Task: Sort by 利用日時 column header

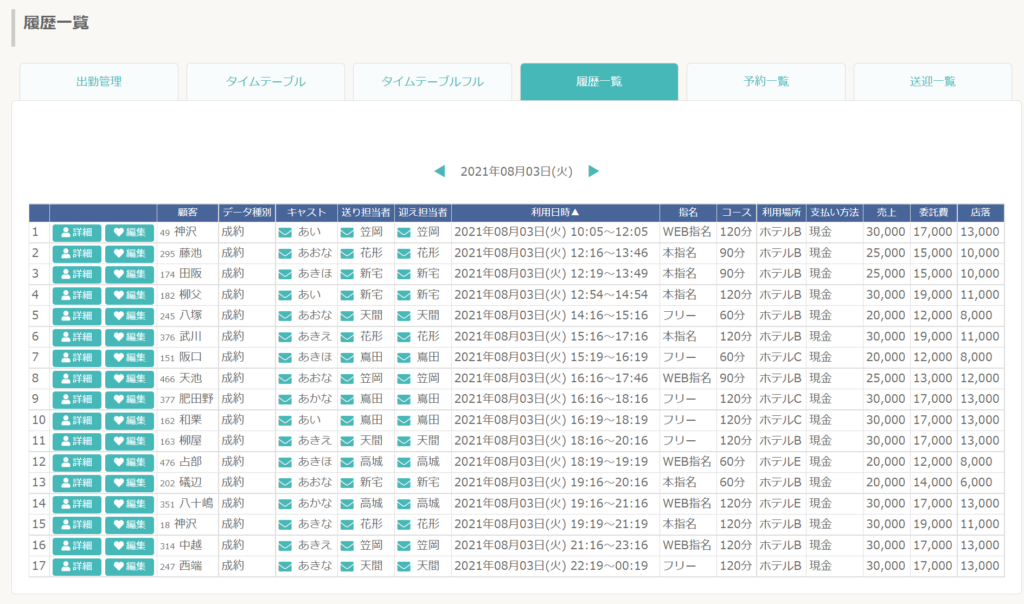Action: point(555,212)
